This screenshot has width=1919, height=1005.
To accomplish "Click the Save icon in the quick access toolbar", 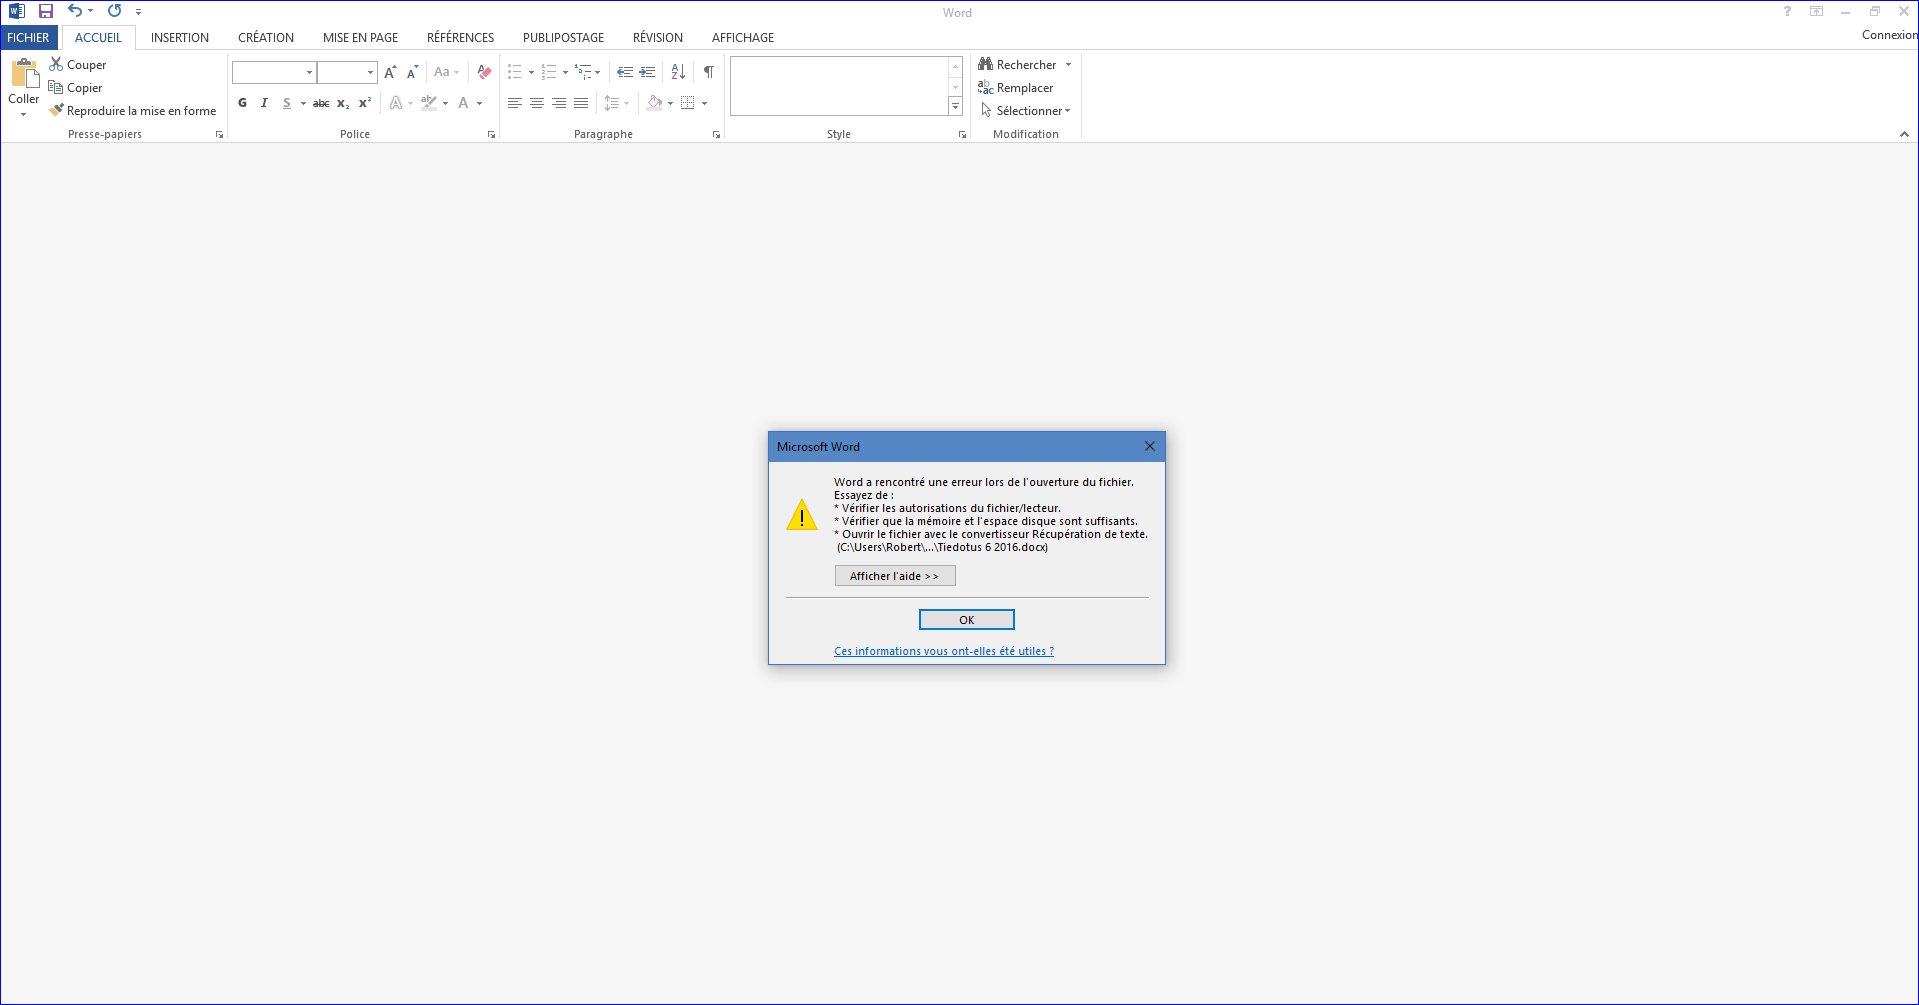I will click(46, 11).
